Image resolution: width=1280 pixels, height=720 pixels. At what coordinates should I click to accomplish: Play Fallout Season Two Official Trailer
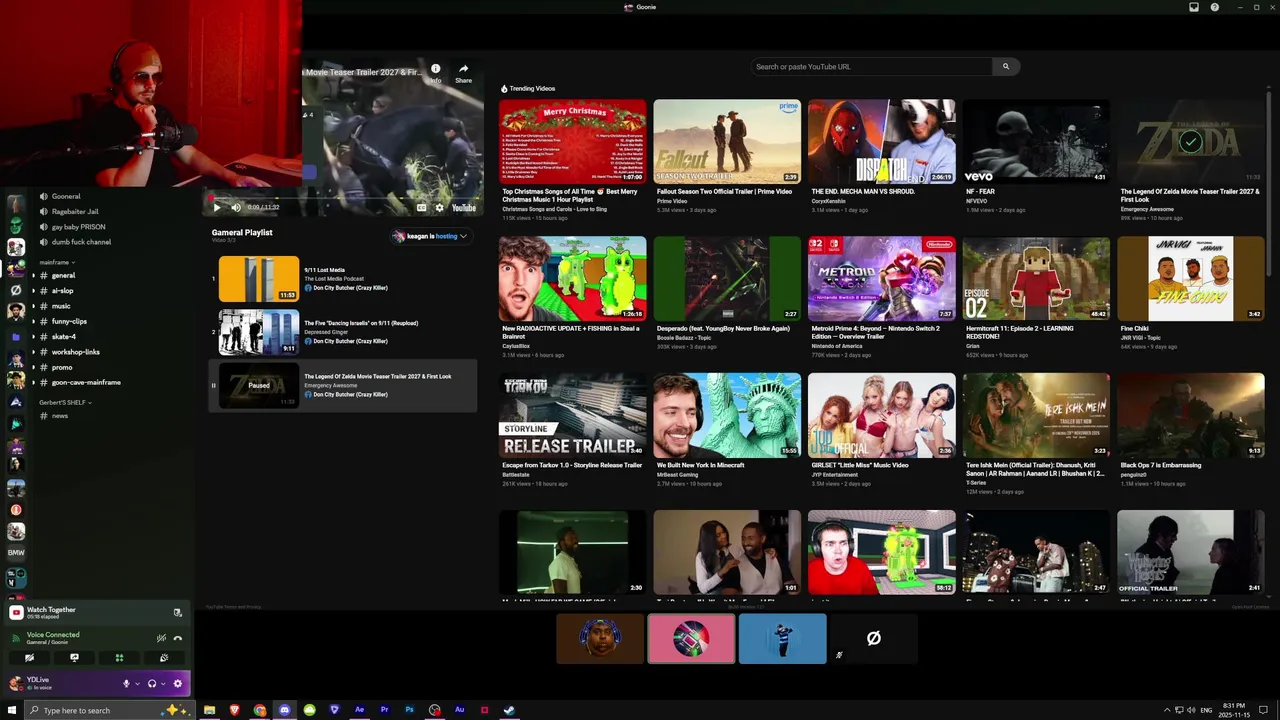pos(727,141)
